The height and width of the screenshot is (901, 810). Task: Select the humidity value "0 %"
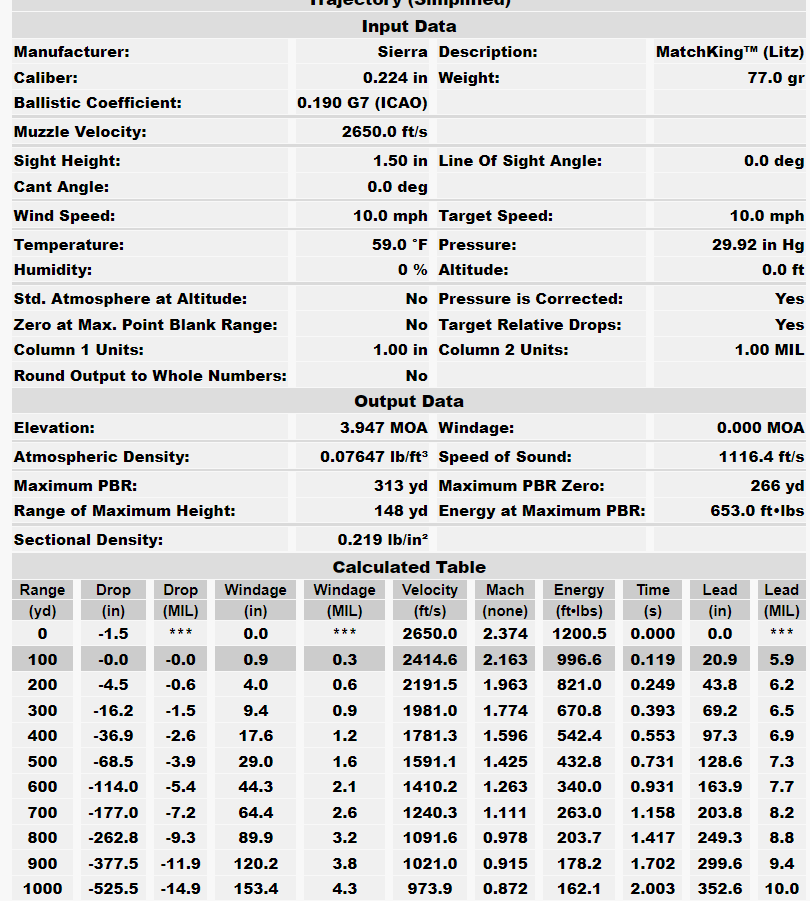tap(412, 270)
